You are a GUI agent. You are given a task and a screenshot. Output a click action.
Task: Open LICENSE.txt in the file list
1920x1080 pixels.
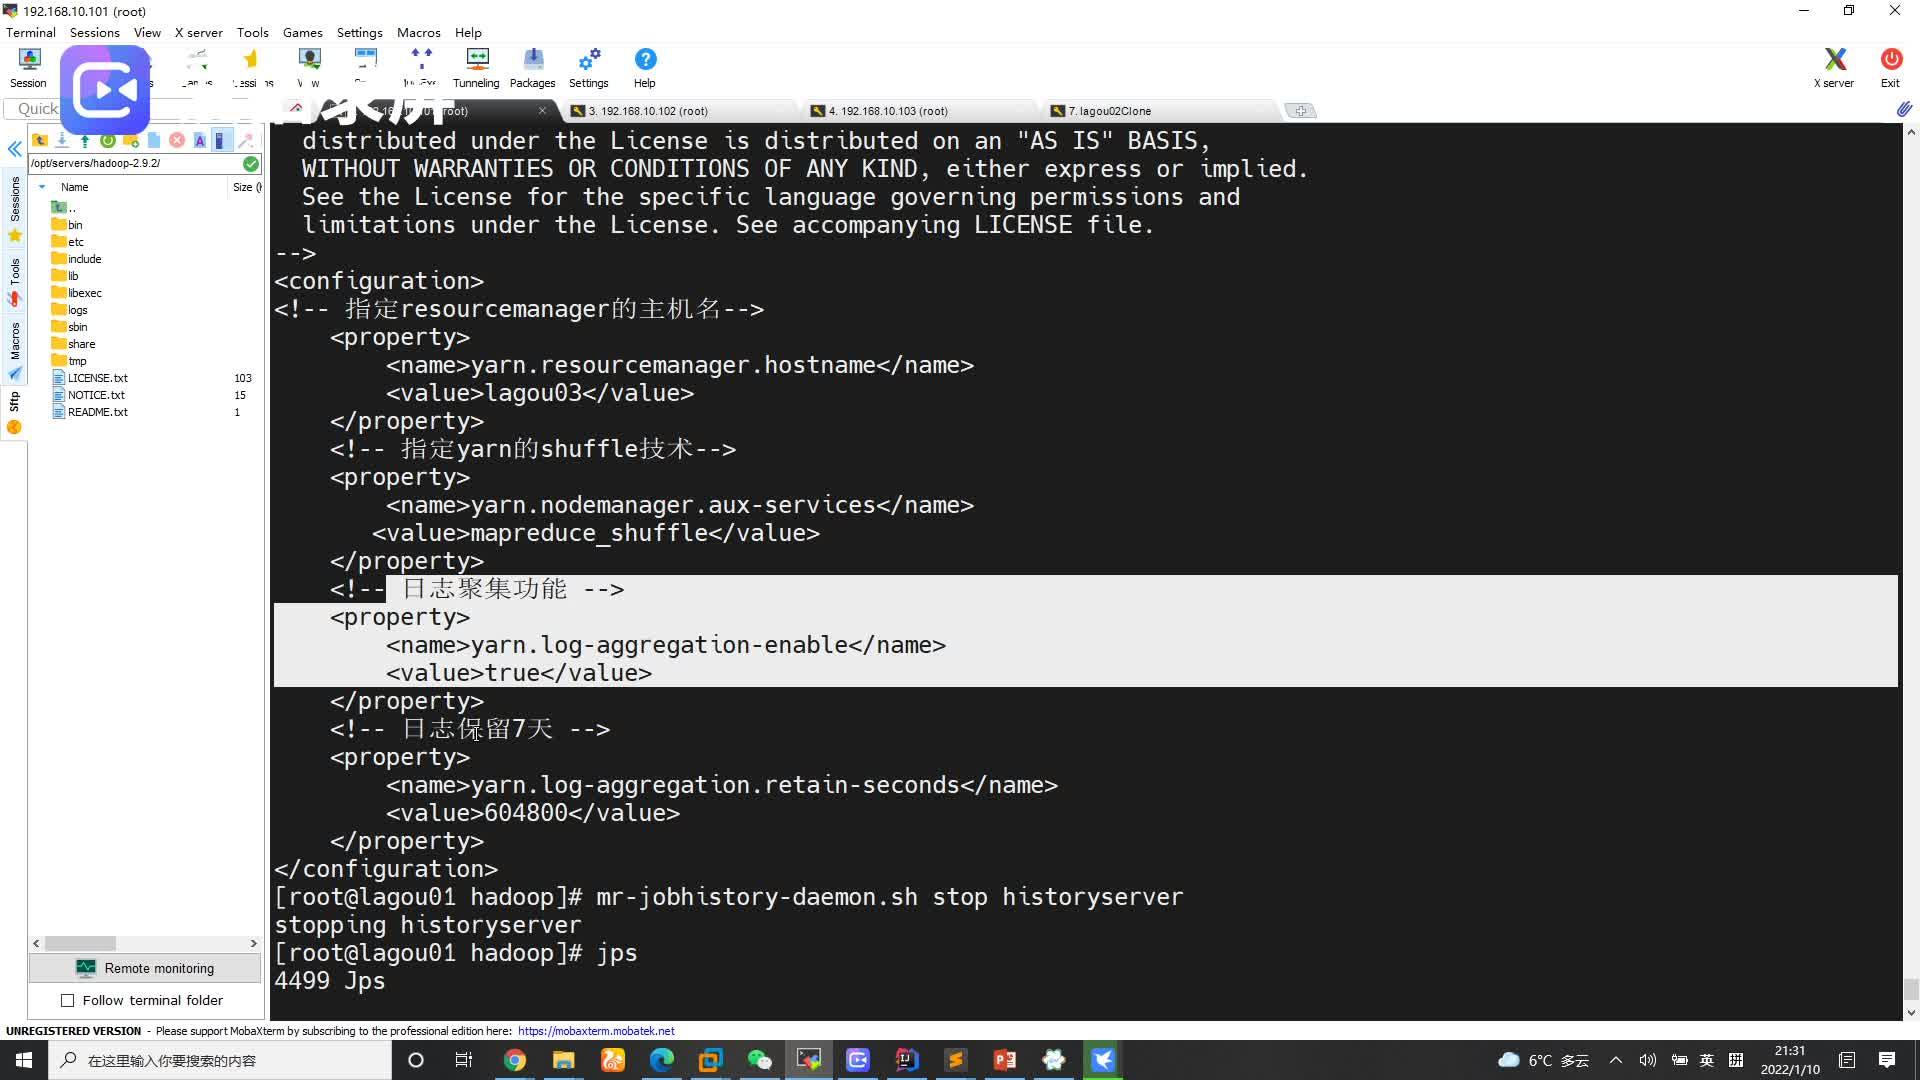pos(97,378)
